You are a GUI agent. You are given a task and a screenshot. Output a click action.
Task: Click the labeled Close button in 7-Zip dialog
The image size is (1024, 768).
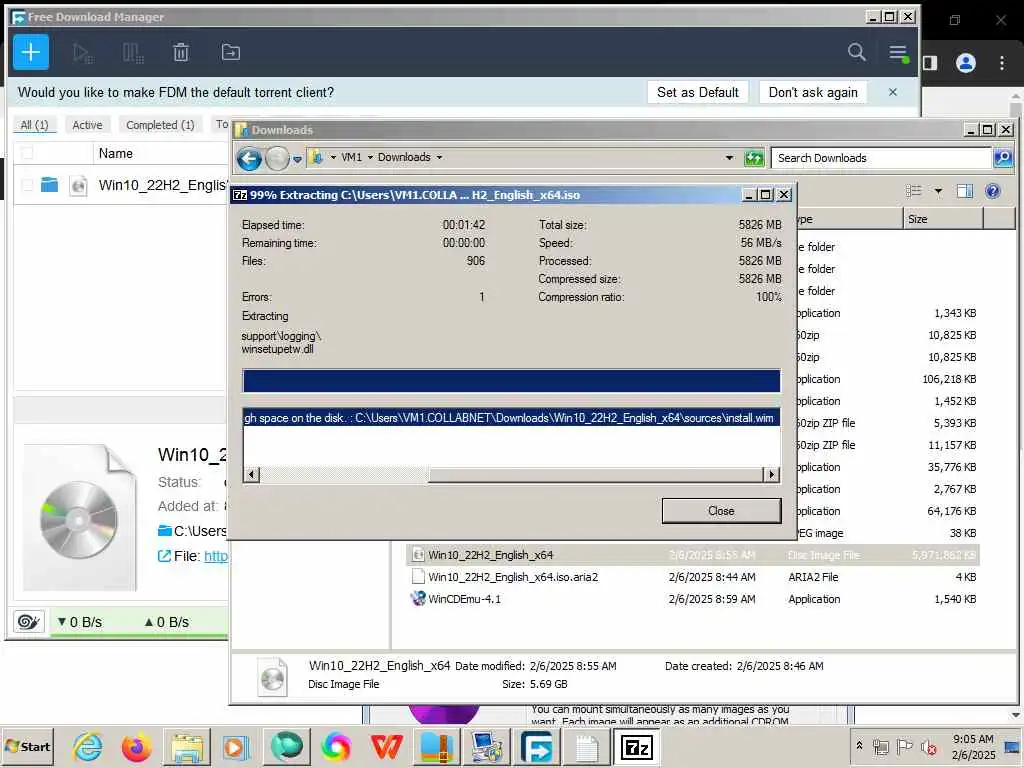(x=721, y=511)
